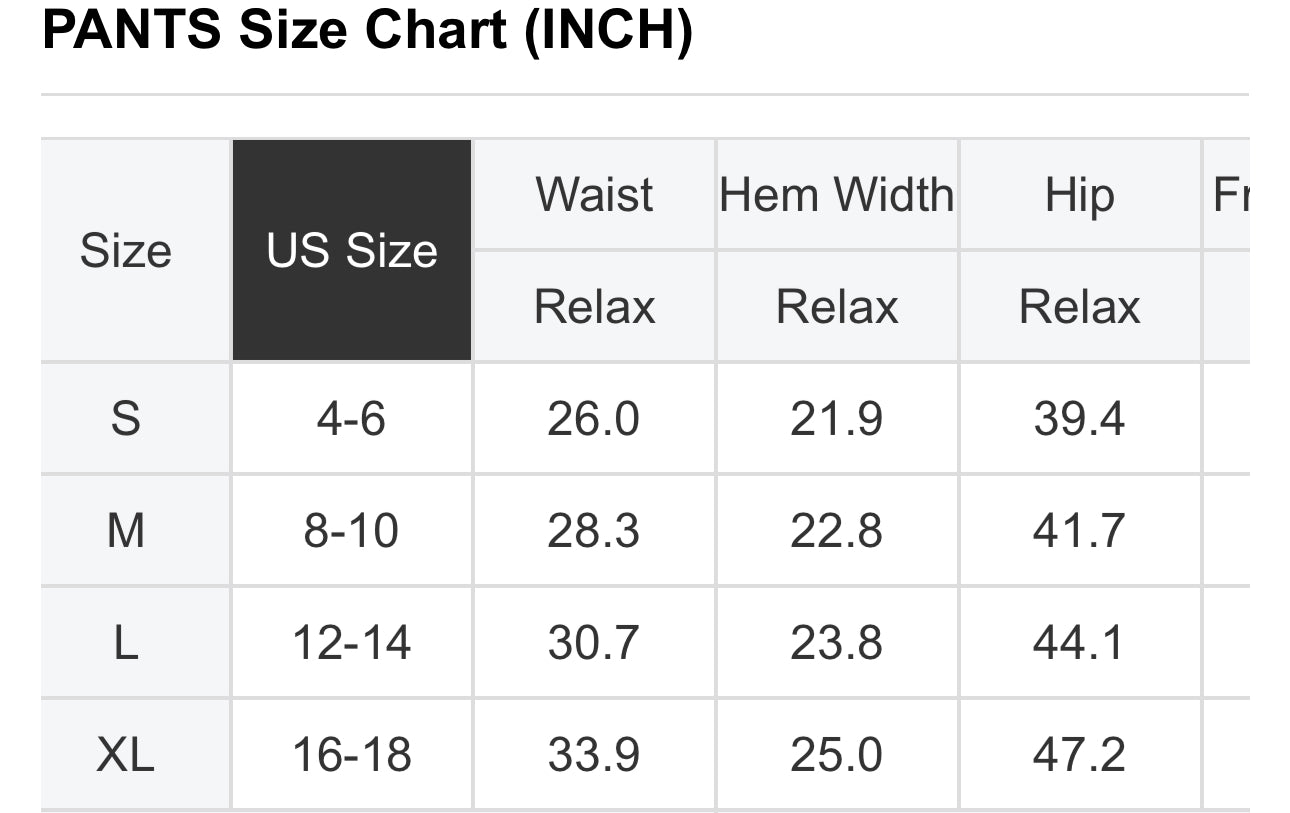1290x813 pixels.
Task: Click the Relax subheader under Waist
Action: (x=594, y=306)
